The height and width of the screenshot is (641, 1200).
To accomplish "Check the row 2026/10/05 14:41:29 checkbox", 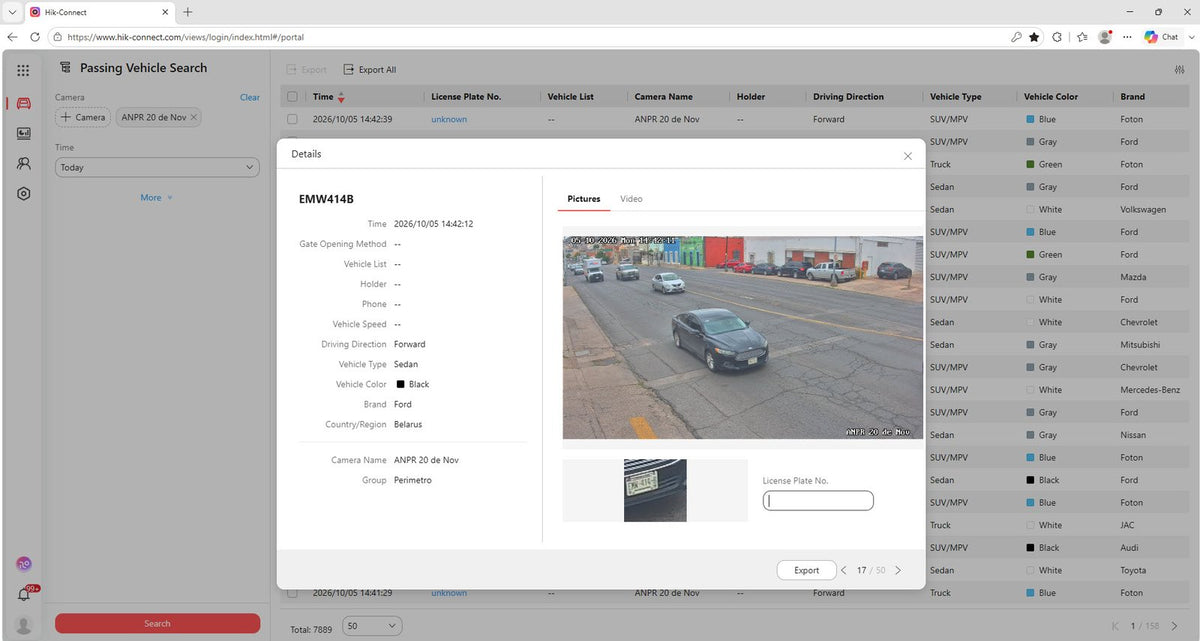I will (292, 593).
